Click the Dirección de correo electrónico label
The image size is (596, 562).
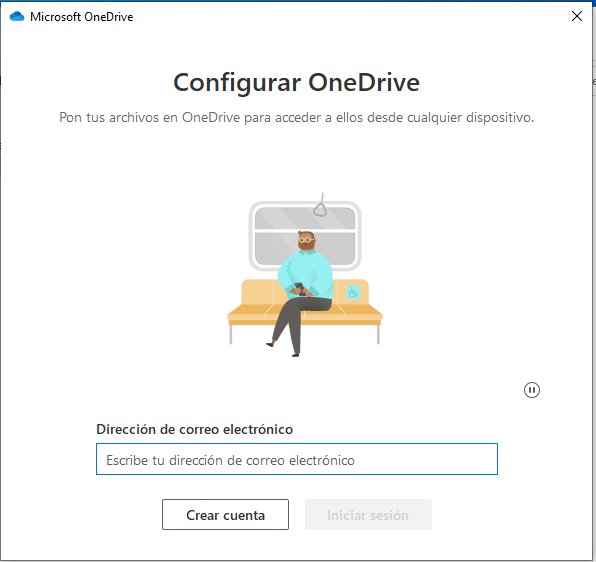(195, 429)
